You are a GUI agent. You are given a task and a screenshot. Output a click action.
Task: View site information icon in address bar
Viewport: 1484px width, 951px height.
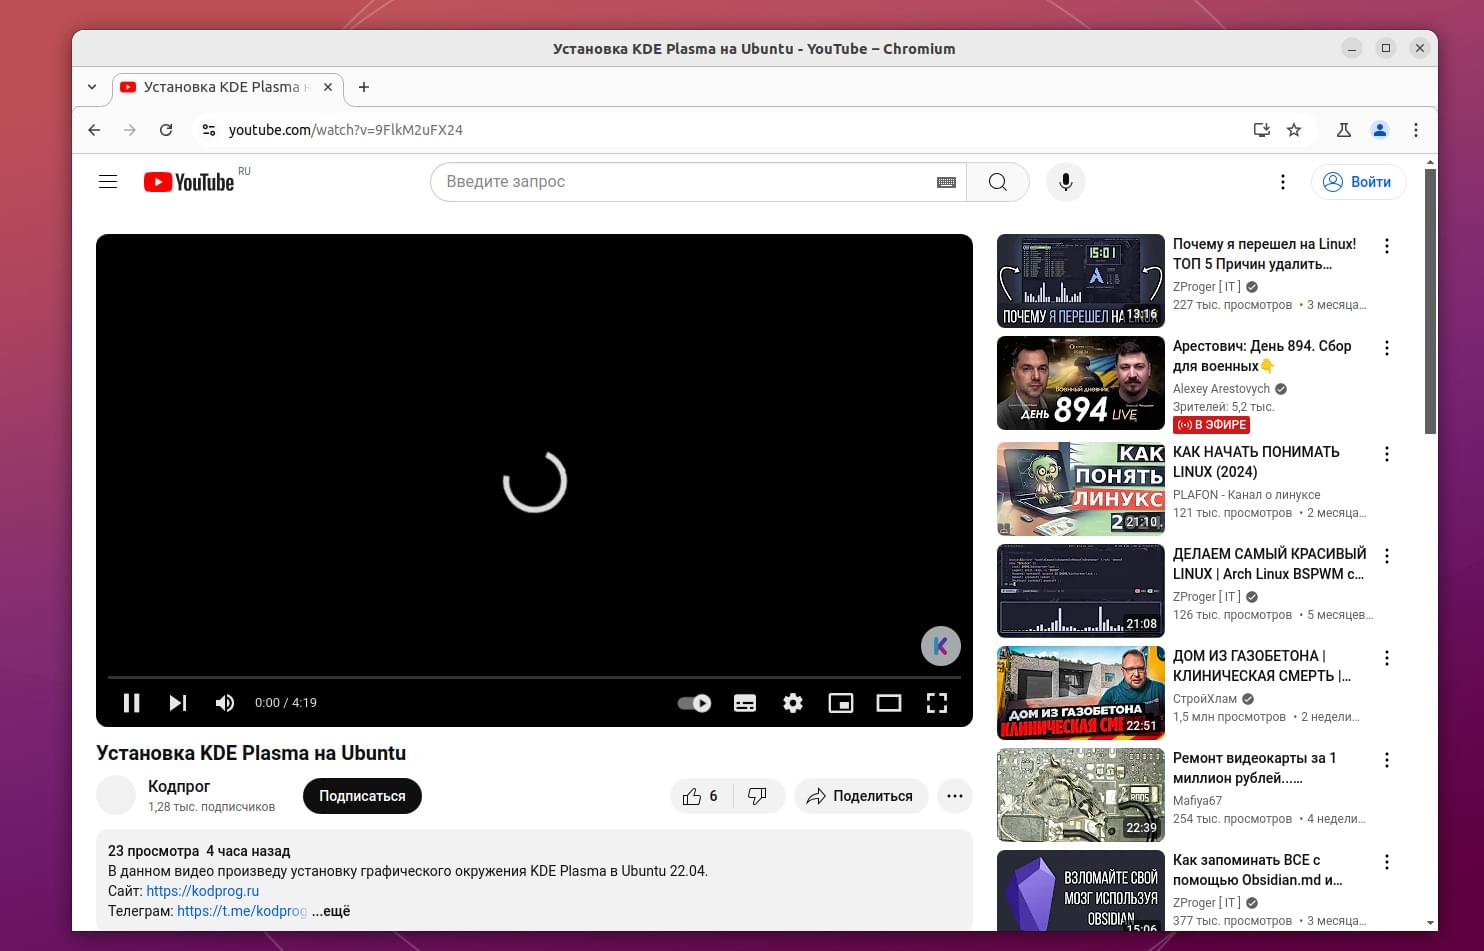(208, 130)
